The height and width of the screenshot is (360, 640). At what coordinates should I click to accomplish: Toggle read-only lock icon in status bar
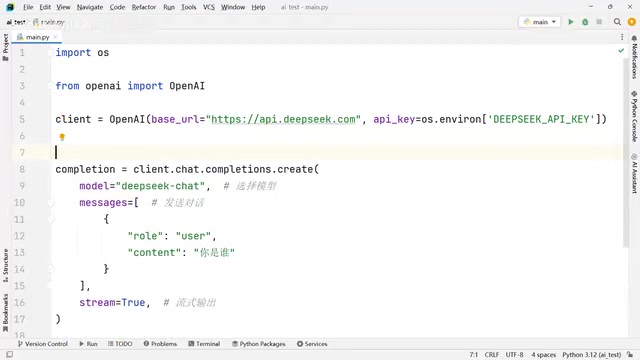coord(631,355)
